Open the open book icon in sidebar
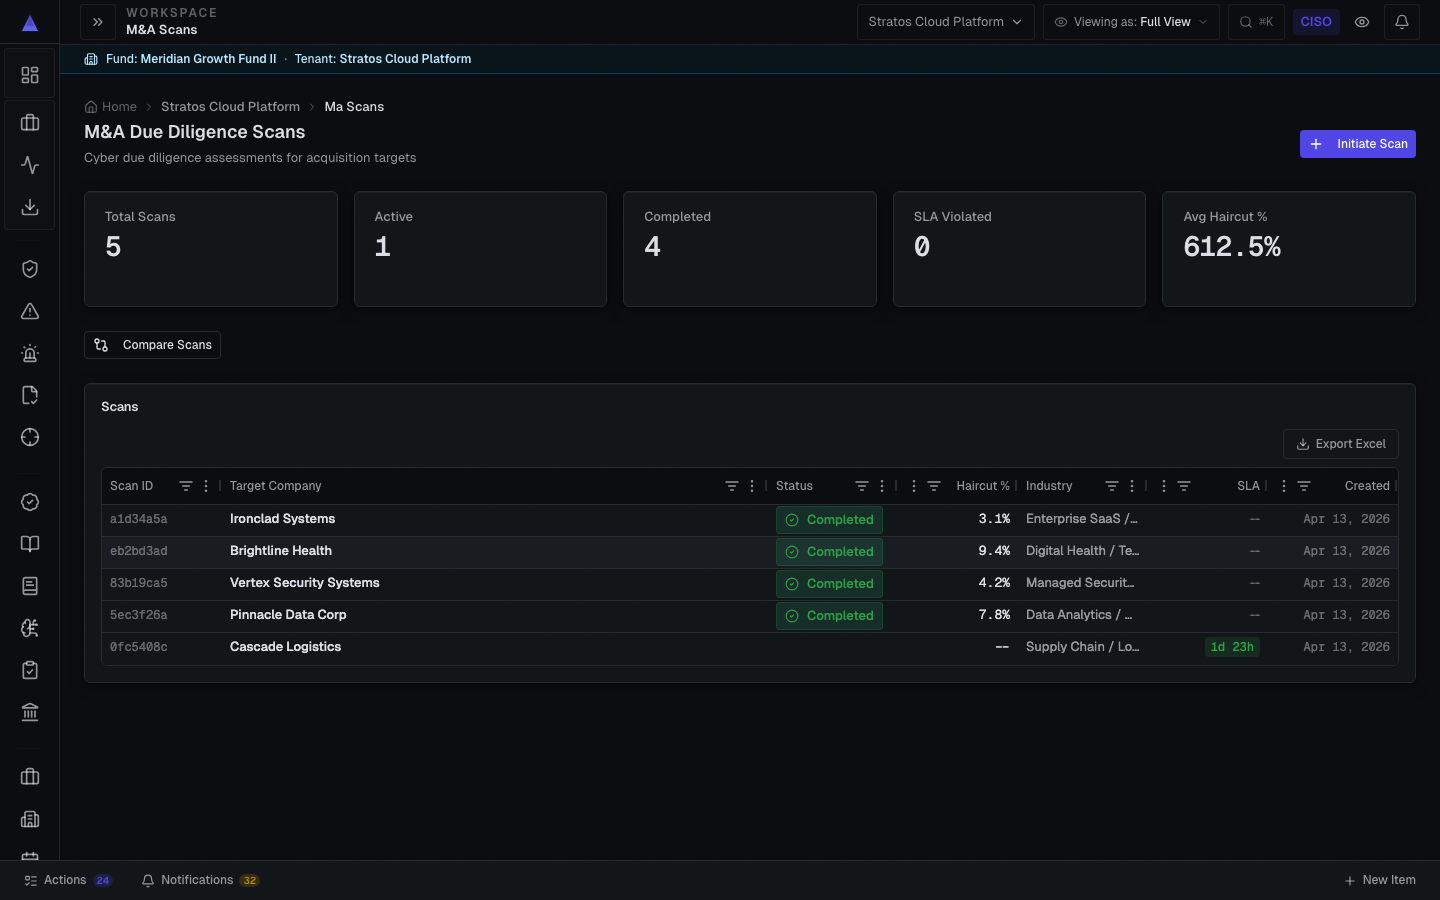 [30, 544]
